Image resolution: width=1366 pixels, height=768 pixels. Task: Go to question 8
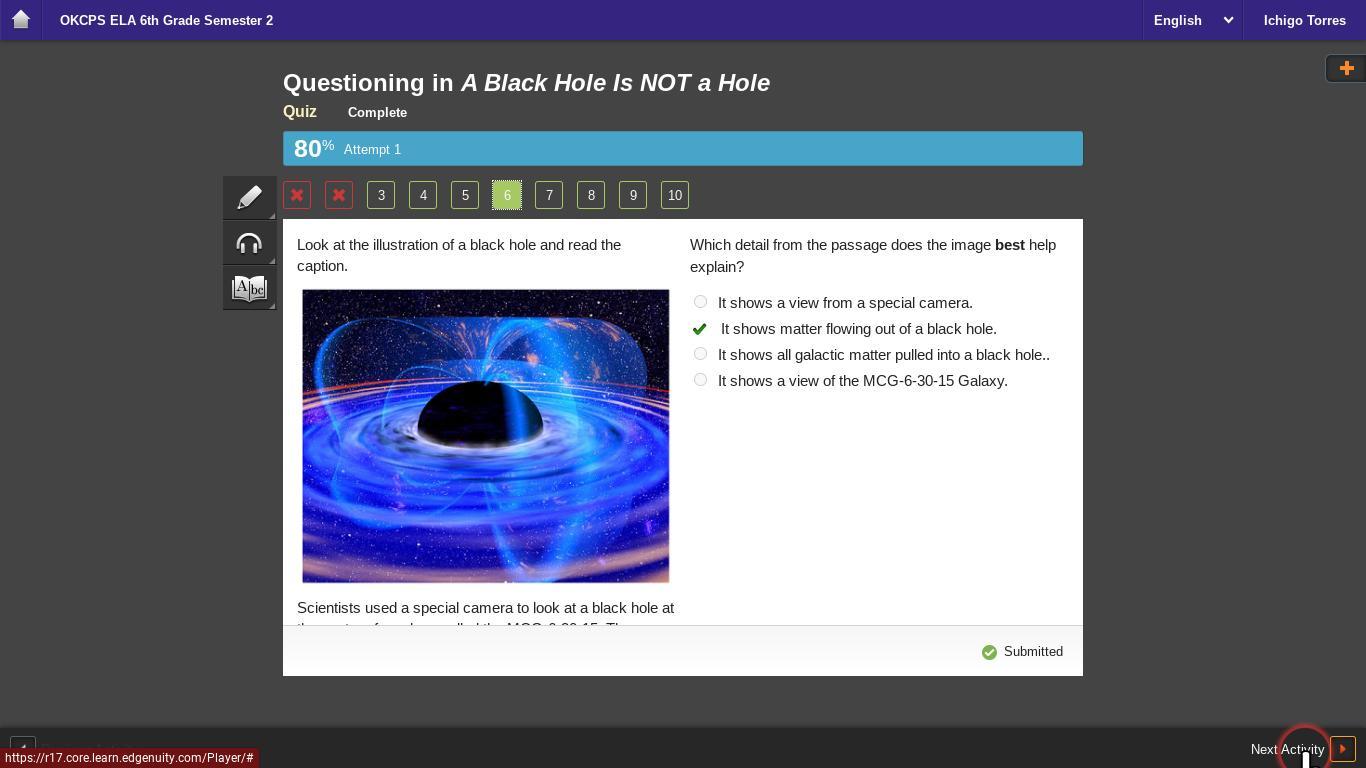pyautogui.click(x=591, y=195)
